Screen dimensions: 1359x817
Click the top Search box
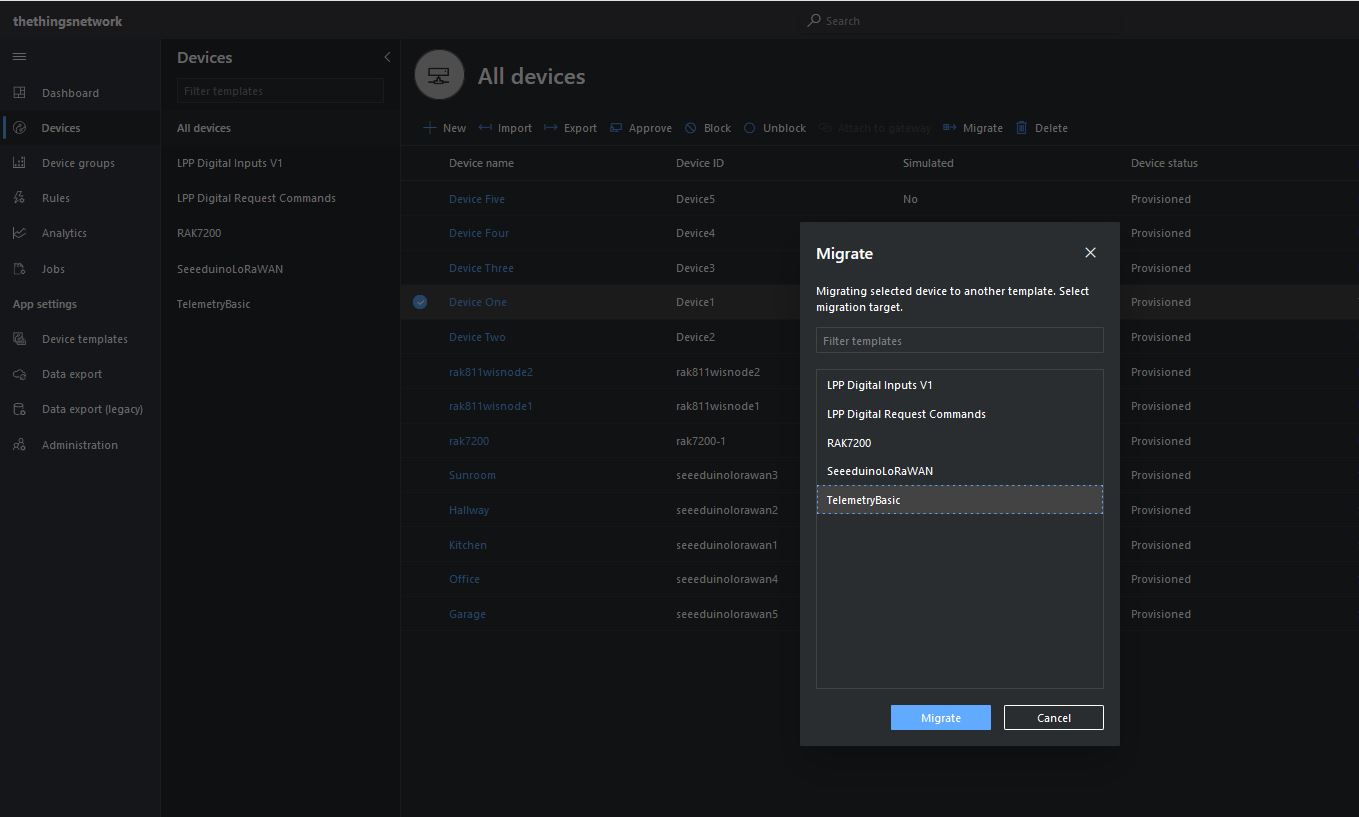click(842, 21)
